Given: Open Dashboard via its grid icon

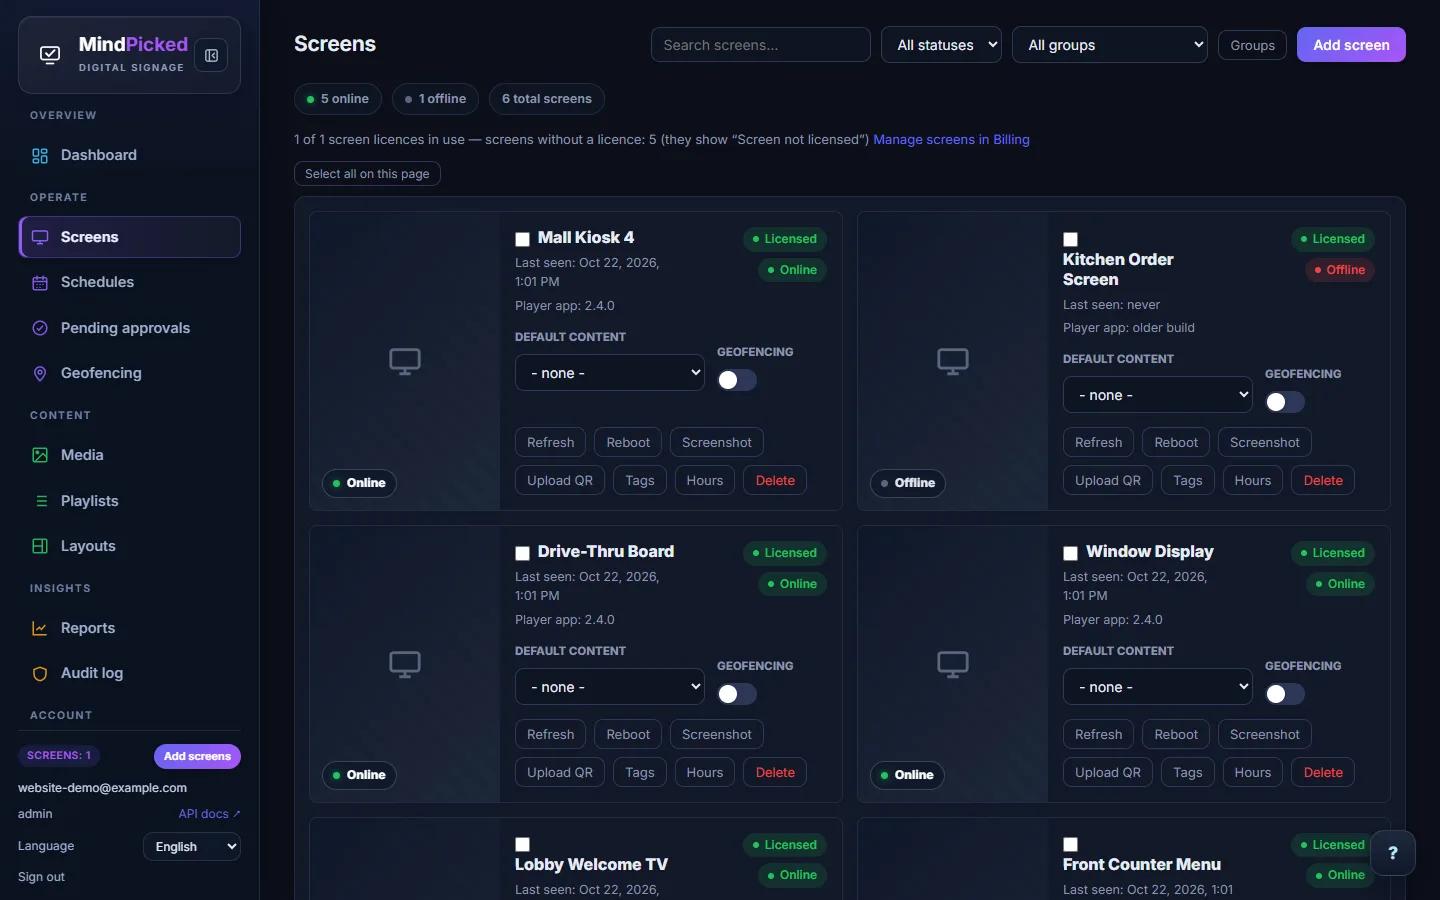Looking at the screenshot, I should [40, 156].
